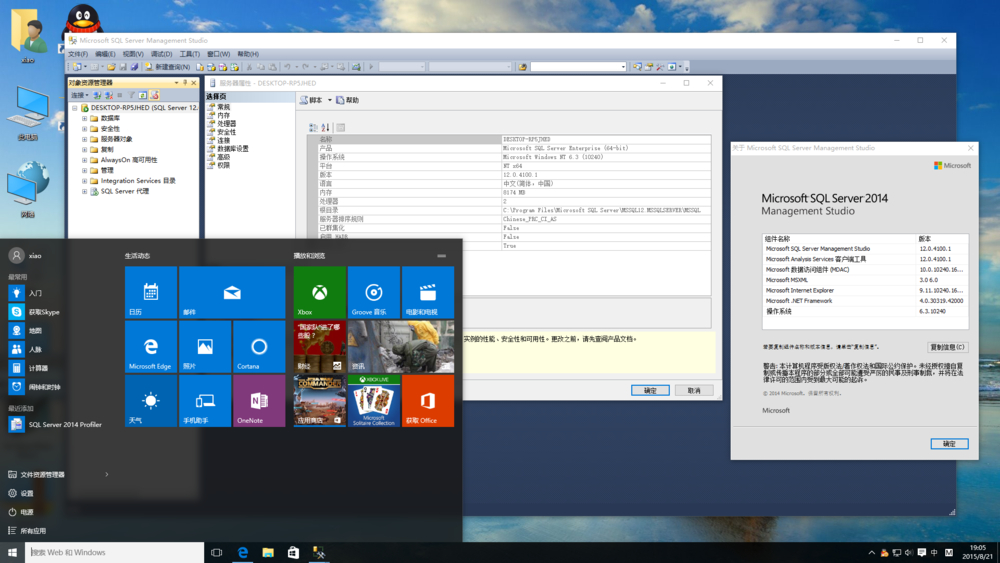Click 确定 in the About dialog

click(x=949, y=444)
